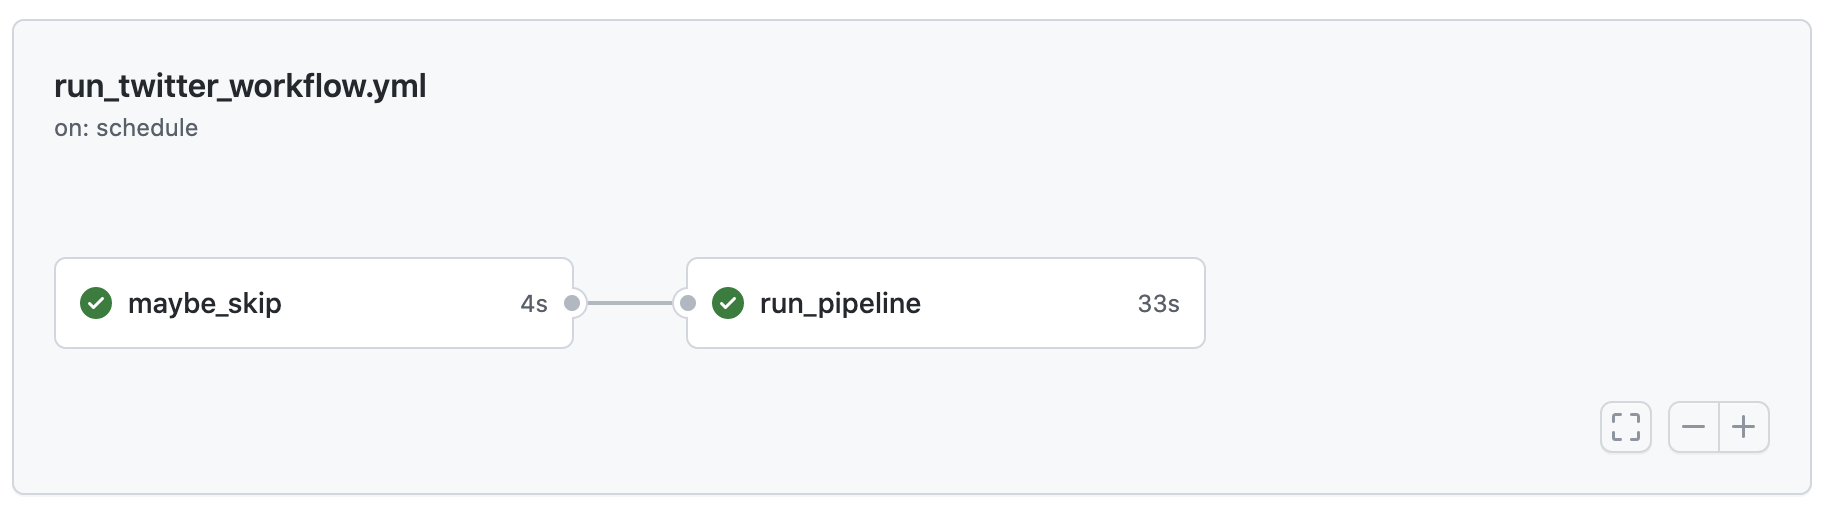Click run_pipeline input connector dot
The image size is (1832, 520).
click(688, 303)
